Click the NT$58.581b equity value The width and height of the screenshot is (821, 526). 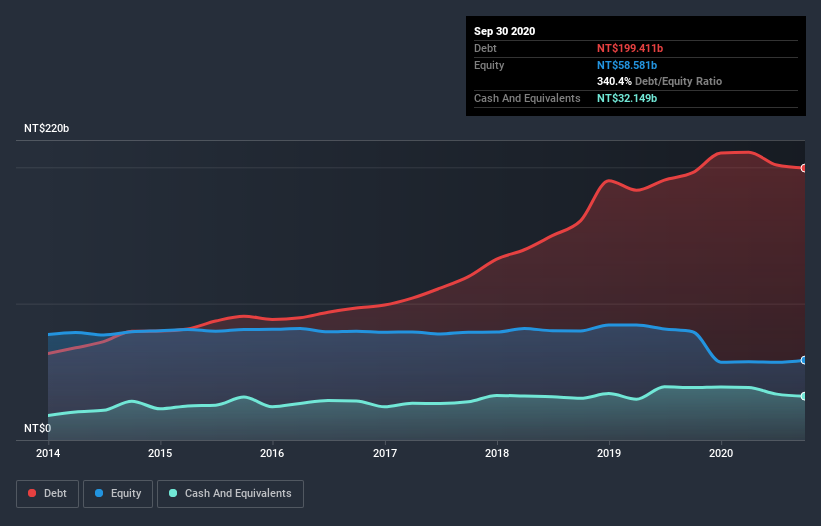[x=627, y=65]
